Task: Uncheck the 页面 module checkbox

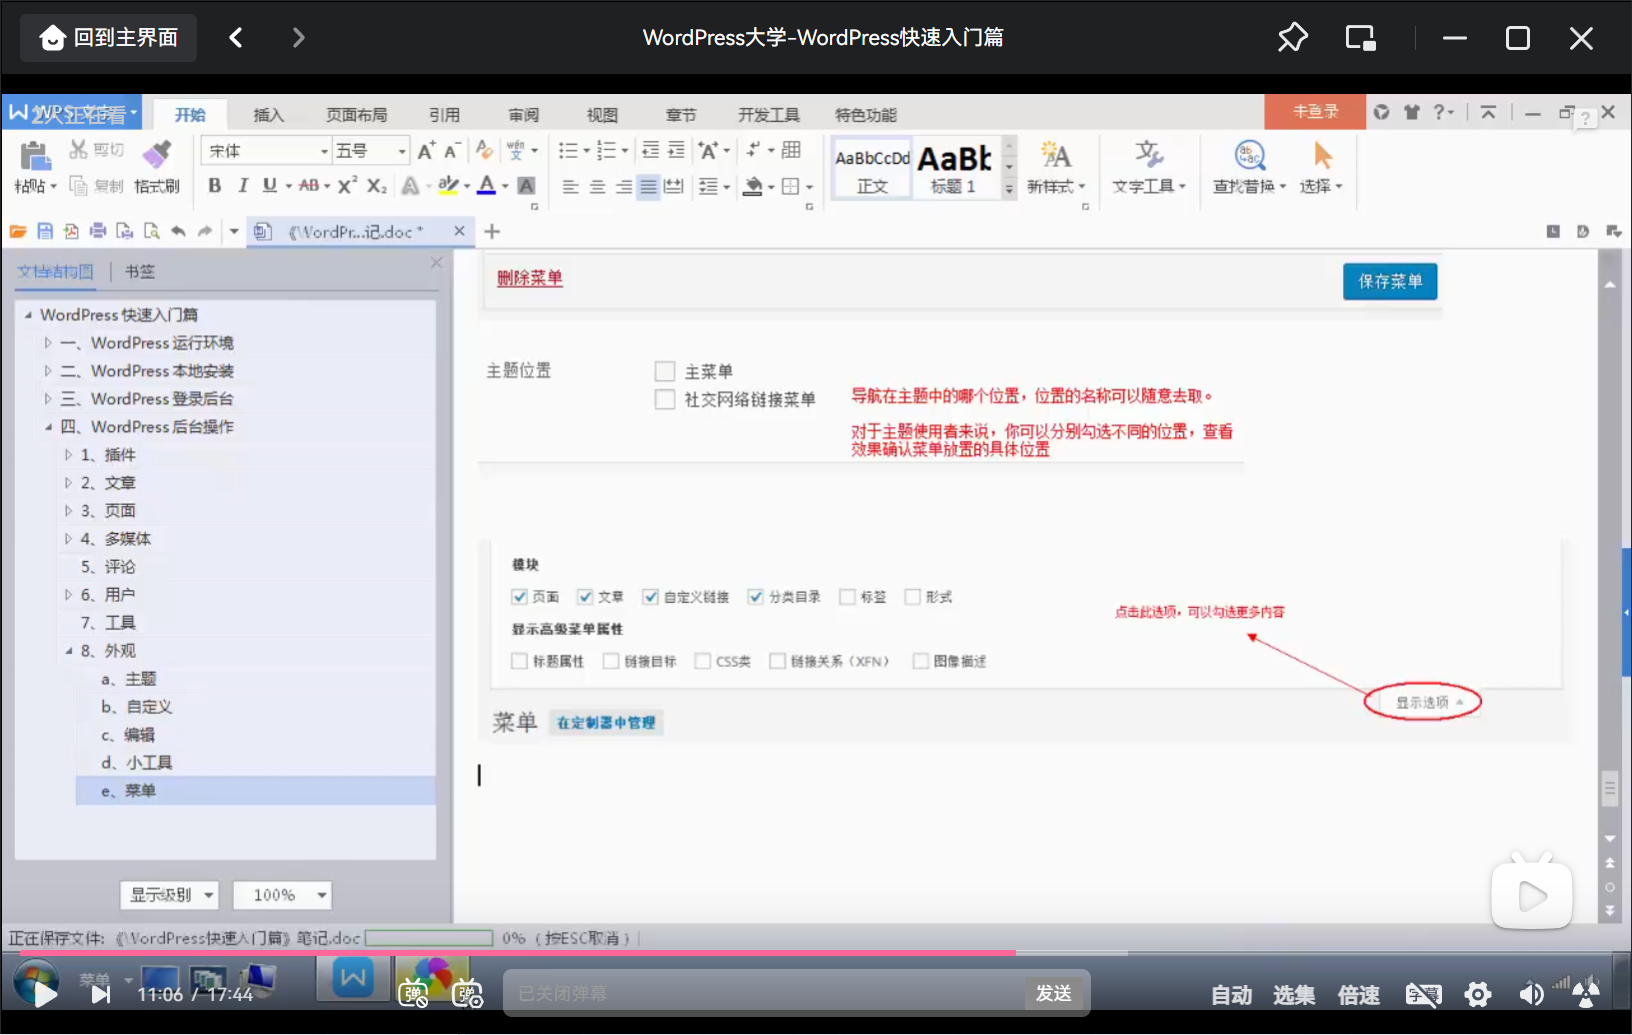Action: pyautogui.click(x=519, y=597)
